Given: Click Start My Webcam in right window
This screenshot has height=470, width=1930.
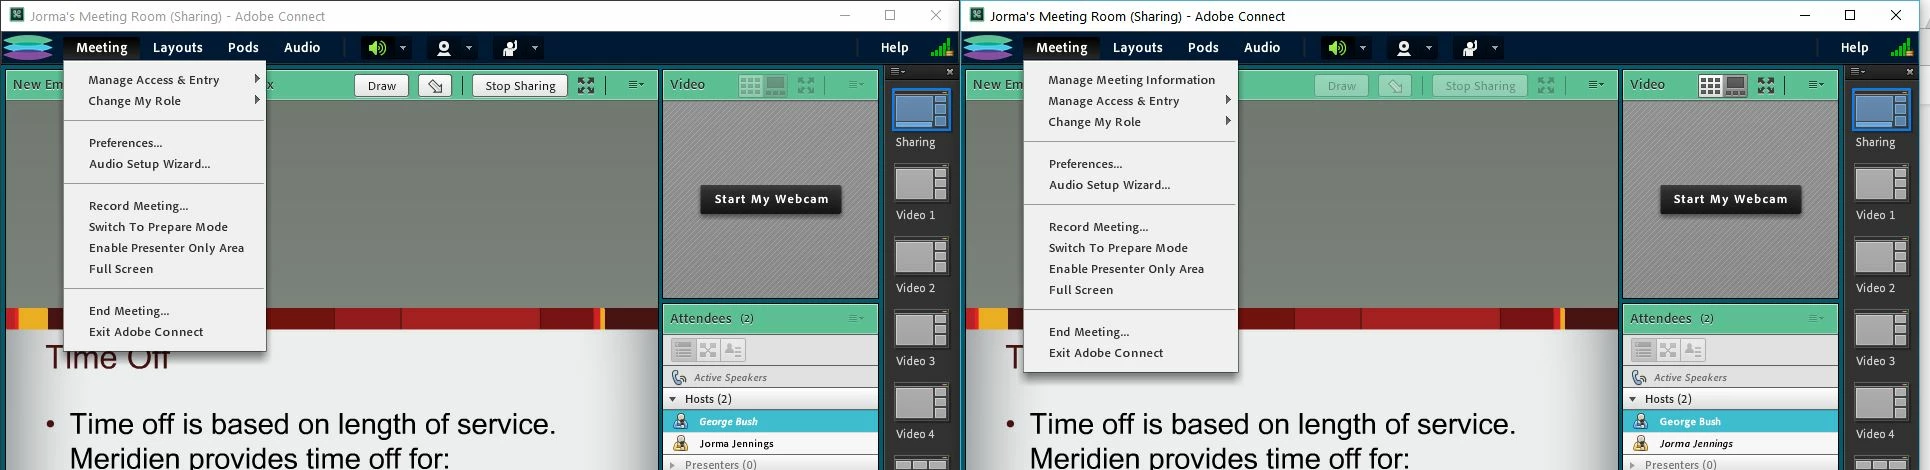Looking at the screenshot, I should (x=1731, y=199).
